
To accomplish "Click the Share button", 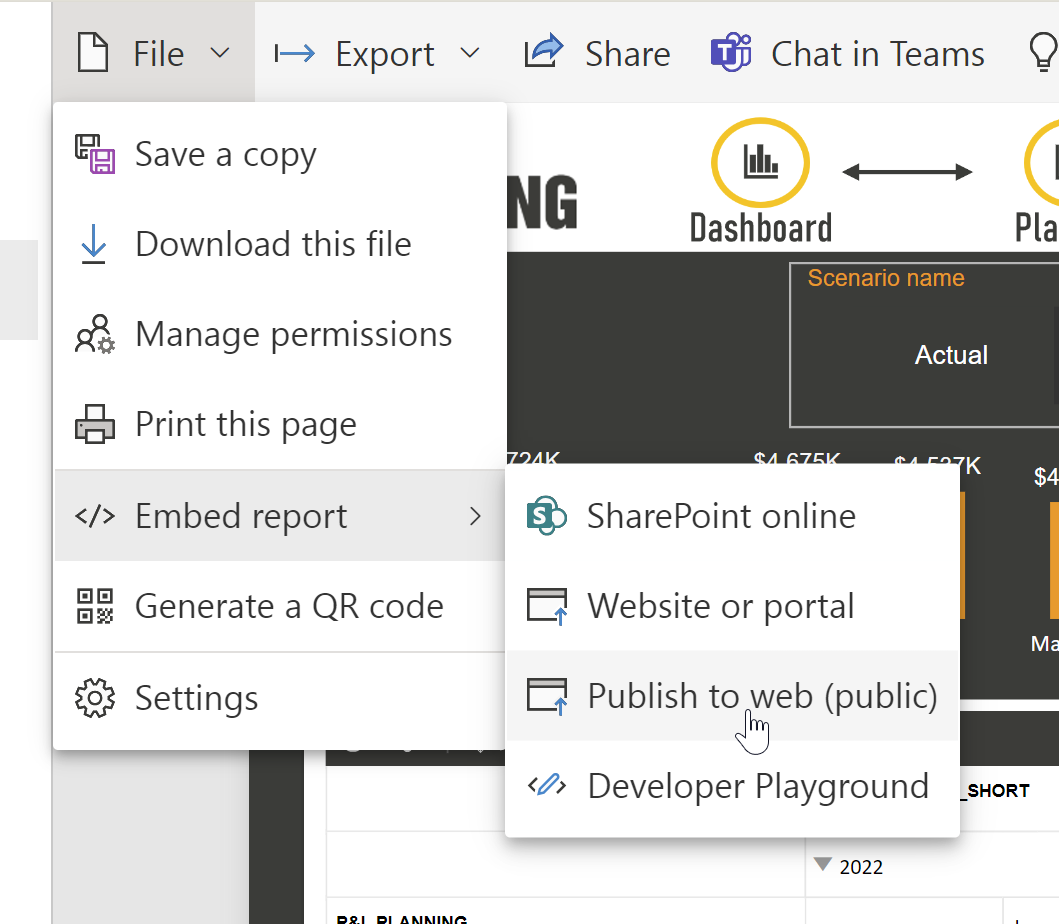I will pos(598,53).
